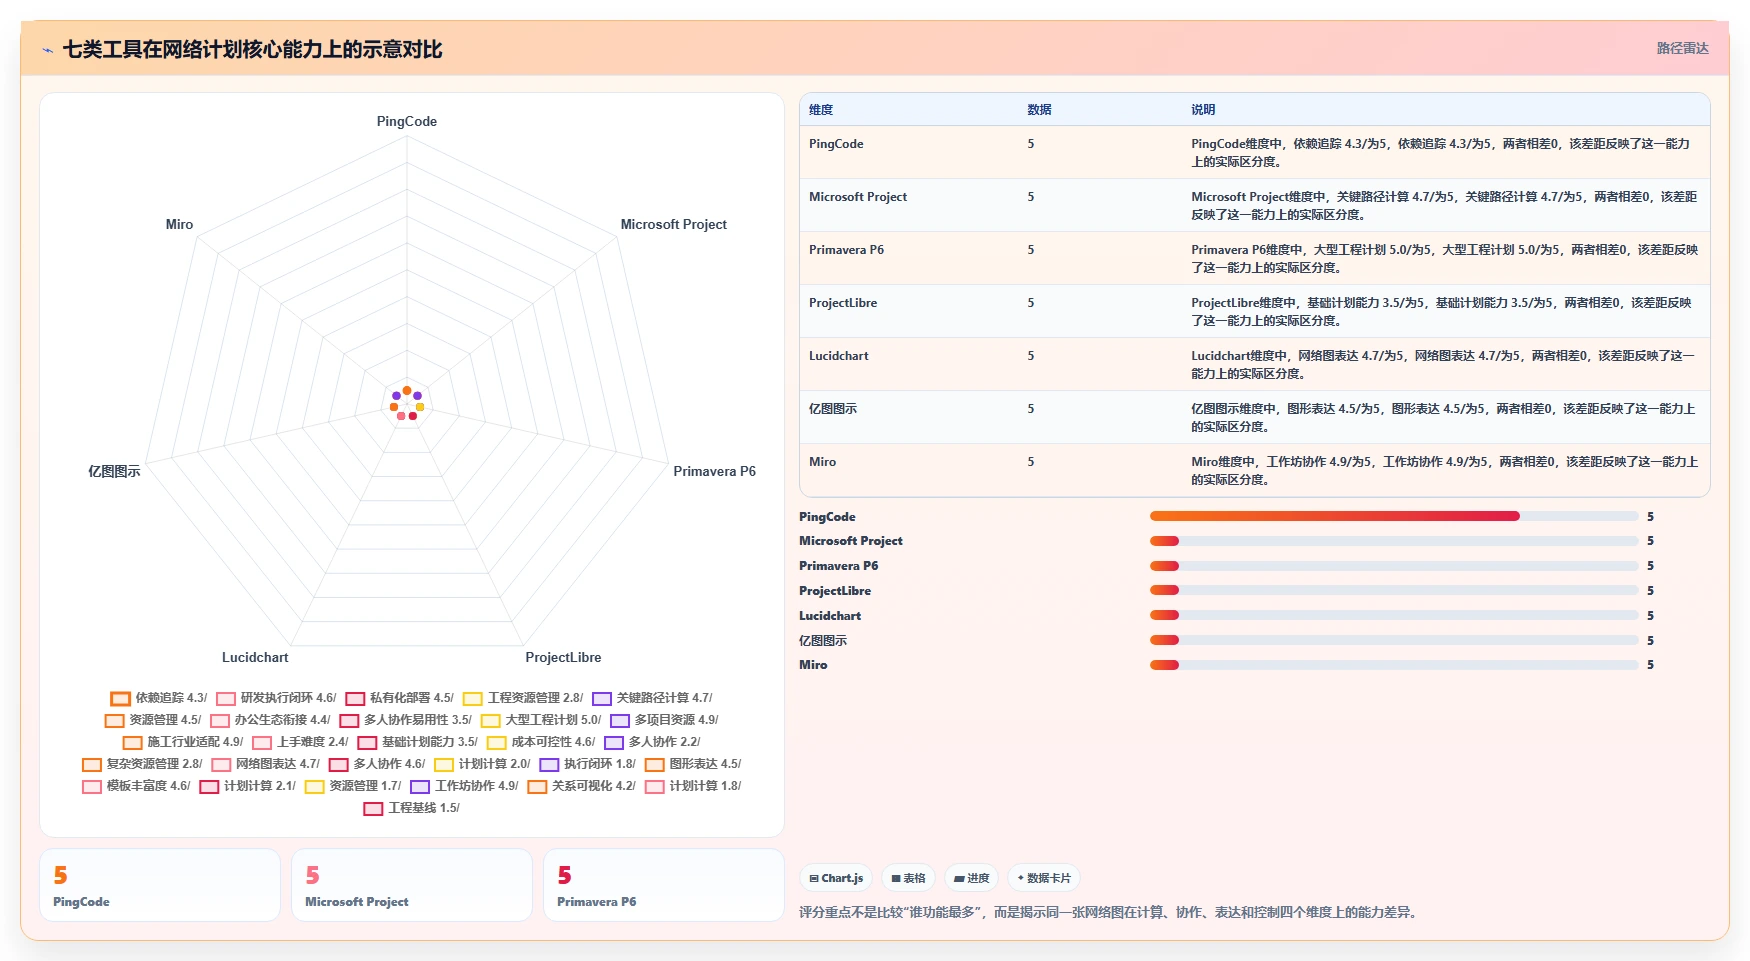Click the Lucidchart axis label on radar
This screenshot has height=961, width=1750.
[x=255, y=658]
